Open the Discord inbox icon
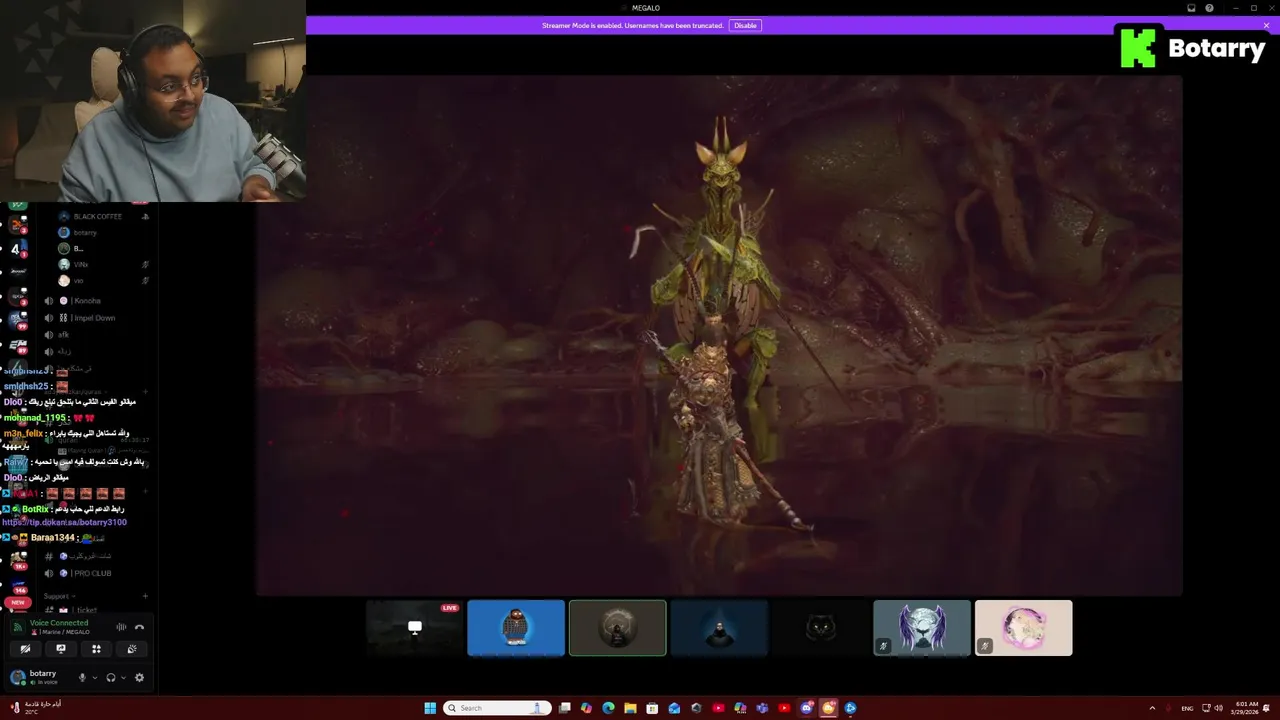The image size is (1280, 720). coord(1191,8)
